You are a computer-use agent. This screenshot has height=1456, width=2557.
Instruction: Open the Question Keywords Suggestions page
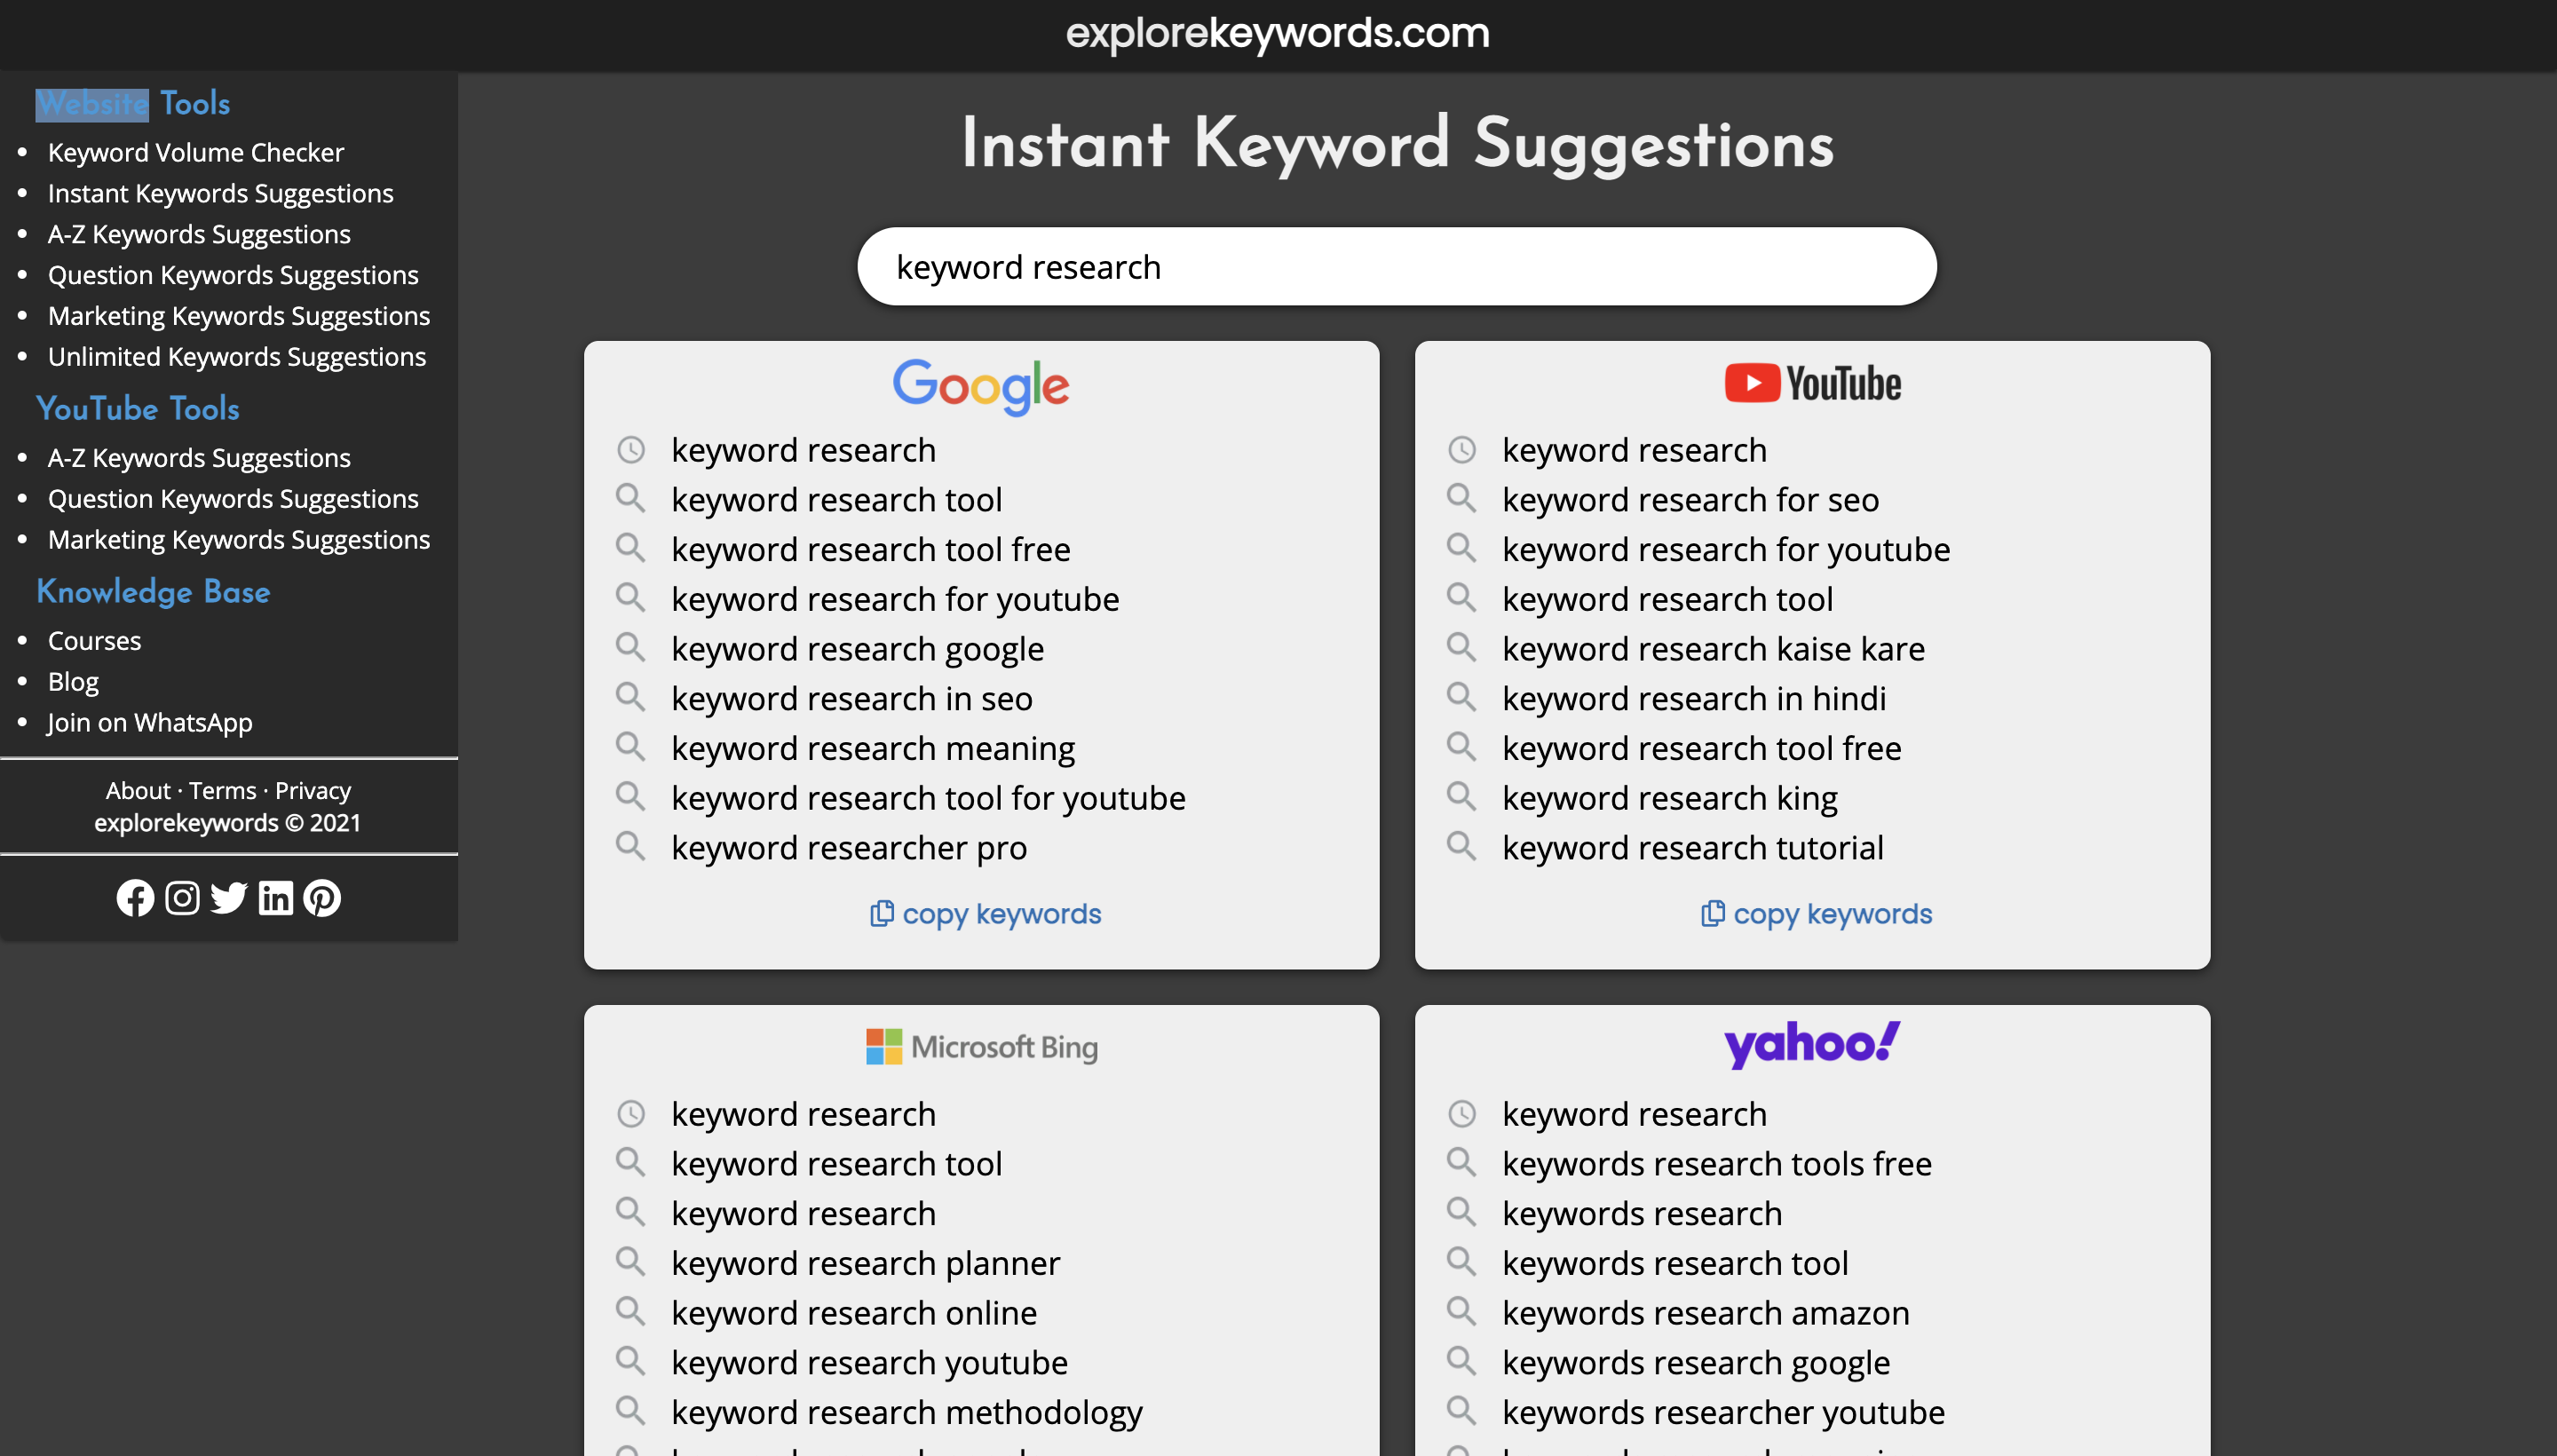[233, 274]
